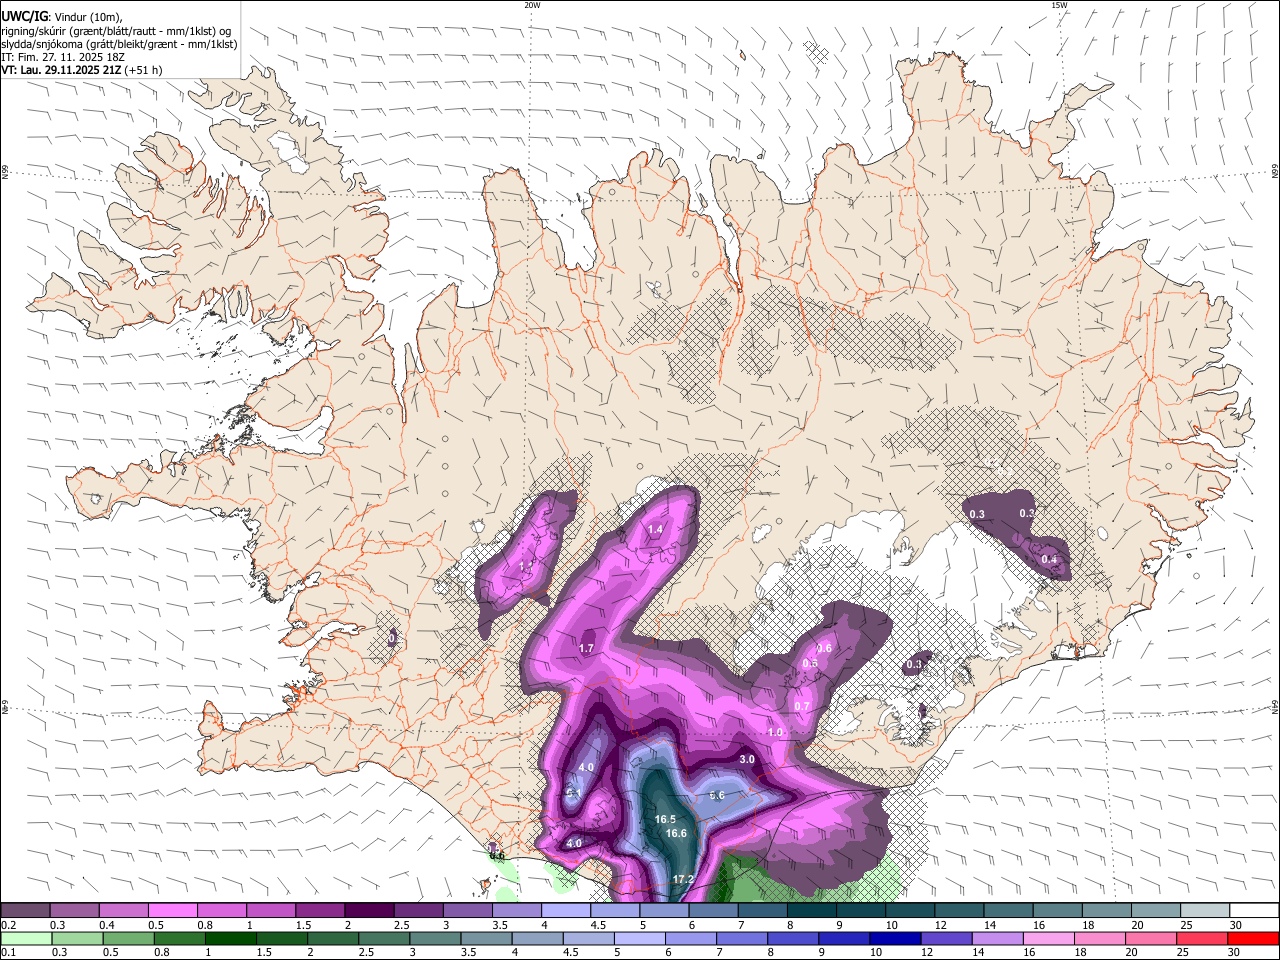
Task: Click the 'UWC/IG: Vindur (10m)' title text
Action: click(61, 17)
